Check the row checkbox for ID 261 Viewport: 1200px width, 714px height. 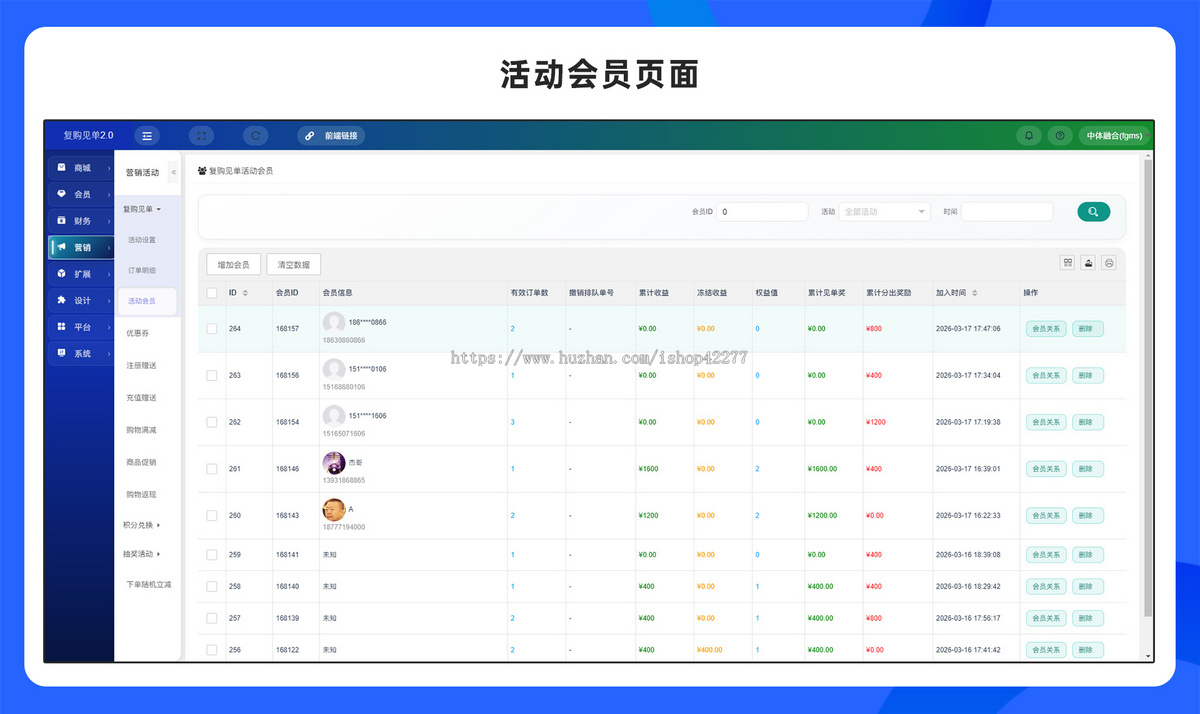point(212,469)
